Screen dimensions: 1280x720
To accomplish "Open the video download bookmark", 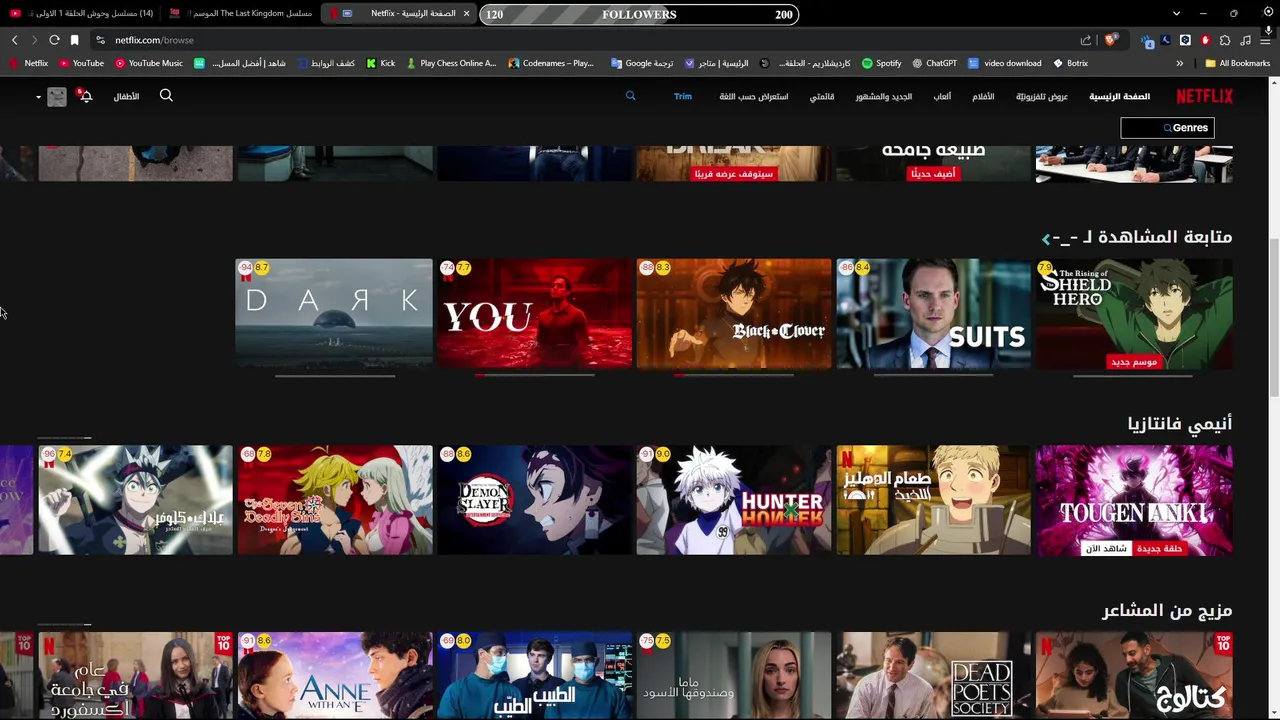I will pos(1005,63).
